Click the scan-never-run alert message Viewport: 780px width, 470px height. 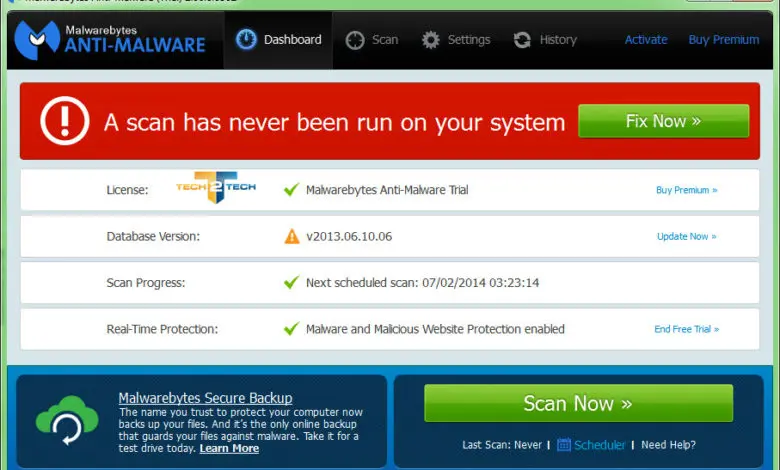334,122
